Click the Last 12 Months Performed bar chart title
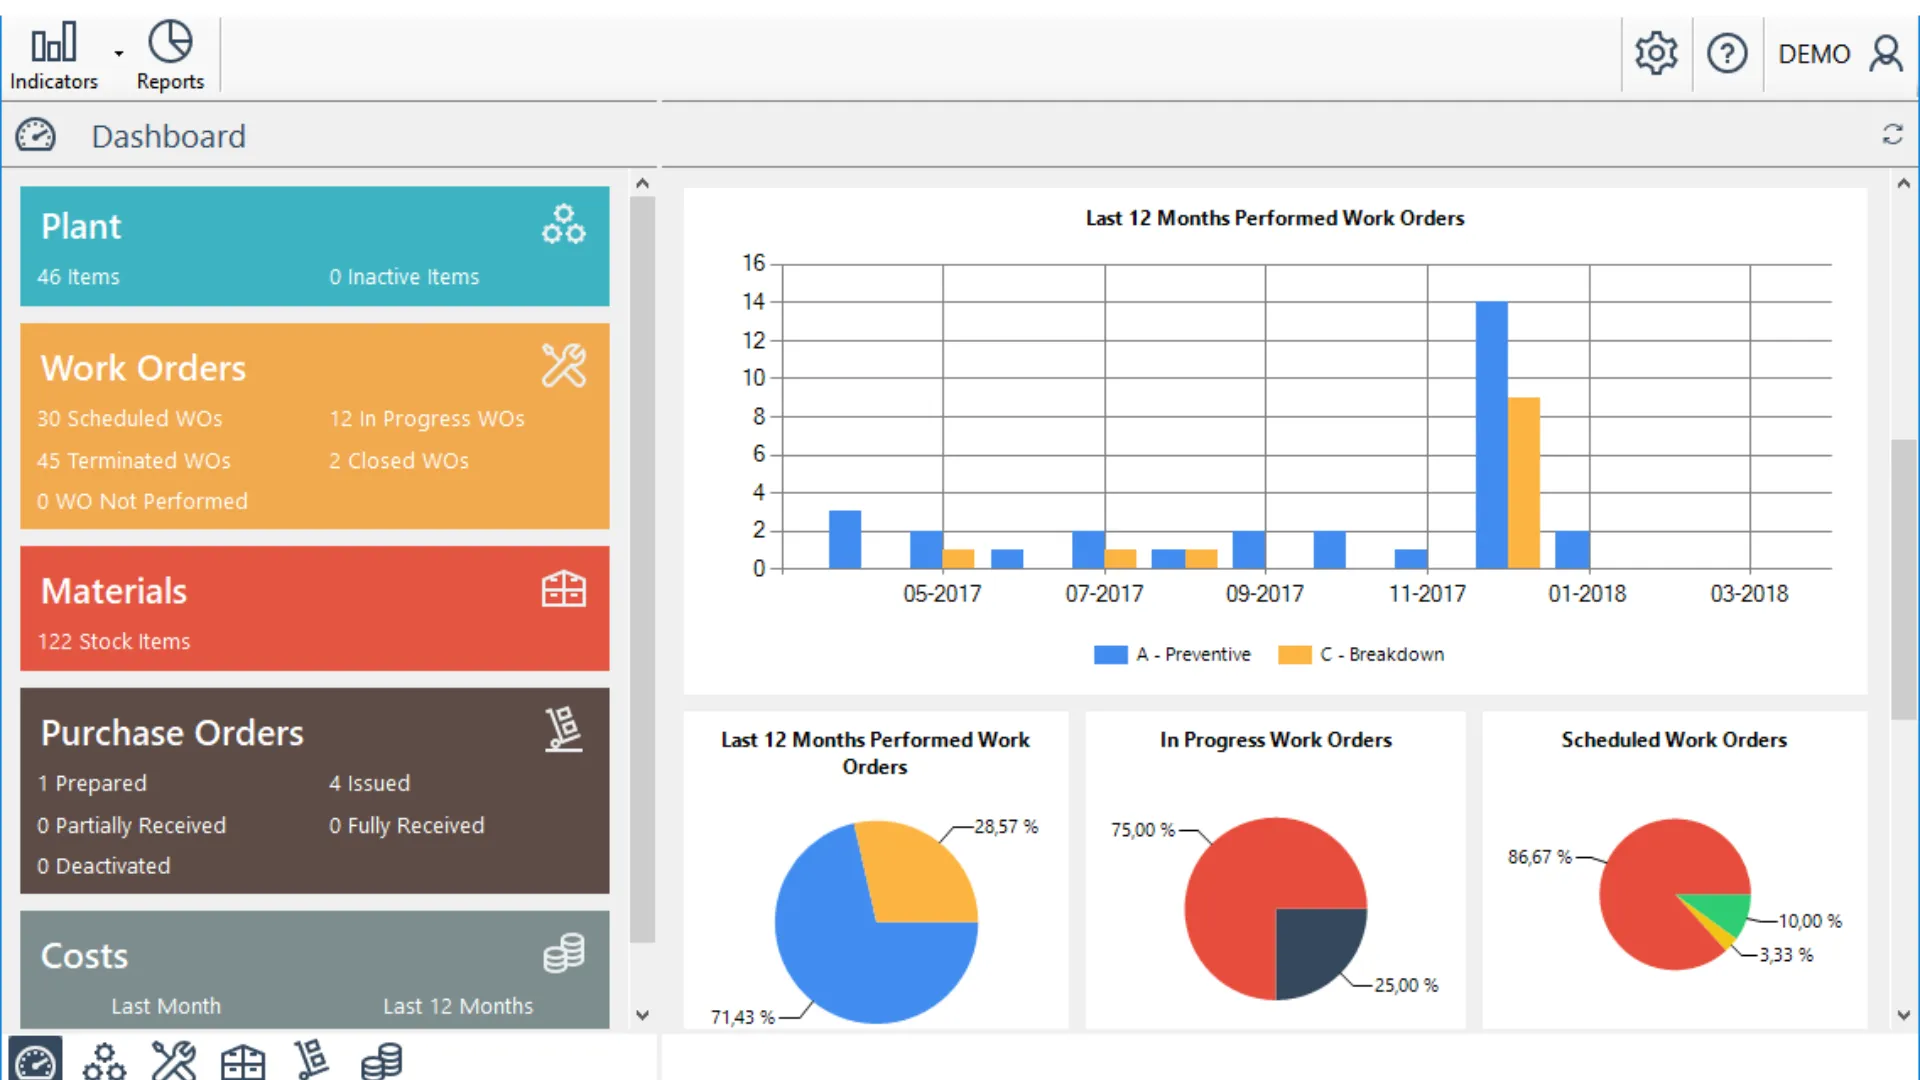 click(x=1275, y=218)
